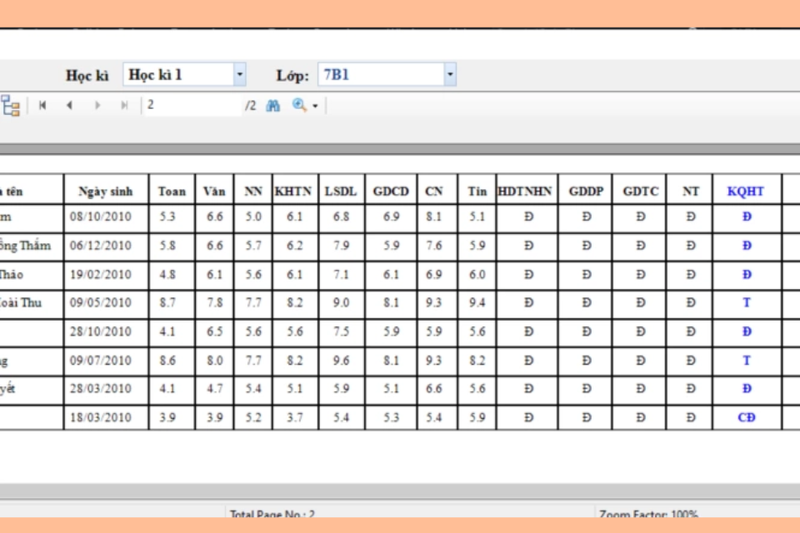Select birth date 28/03/2010
This screenshot has width=800, height=533.
101,389
